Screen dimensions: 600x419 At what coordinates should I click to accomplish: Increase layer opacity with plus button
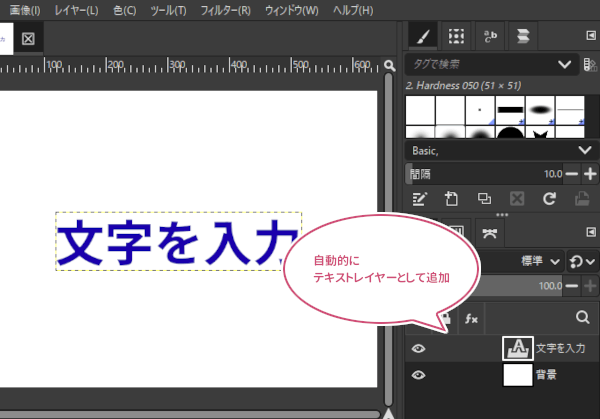[590, 286]
